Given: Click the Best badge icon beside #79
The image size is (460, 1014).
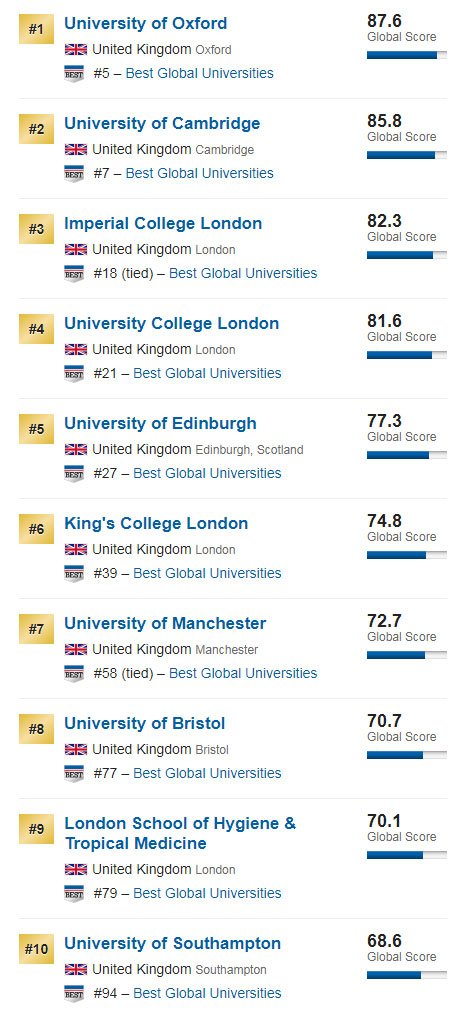Looking at the screenshot, I should (74, 894).
